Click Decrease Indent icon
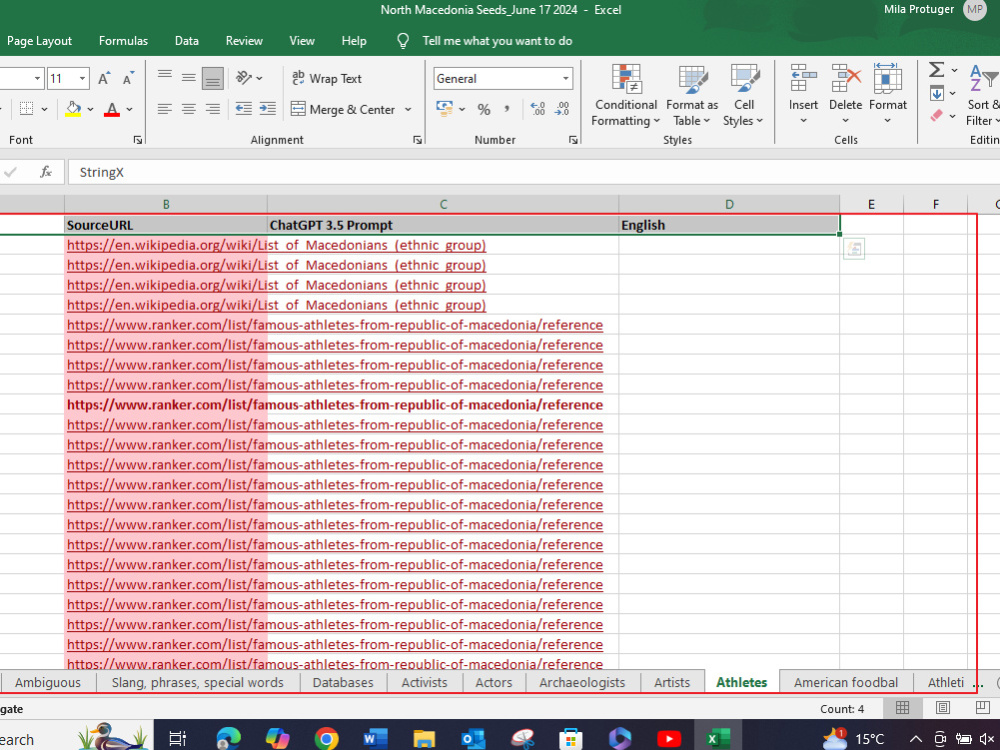Viewport: 1000px width, 750px height. click(x=244, y=109)
